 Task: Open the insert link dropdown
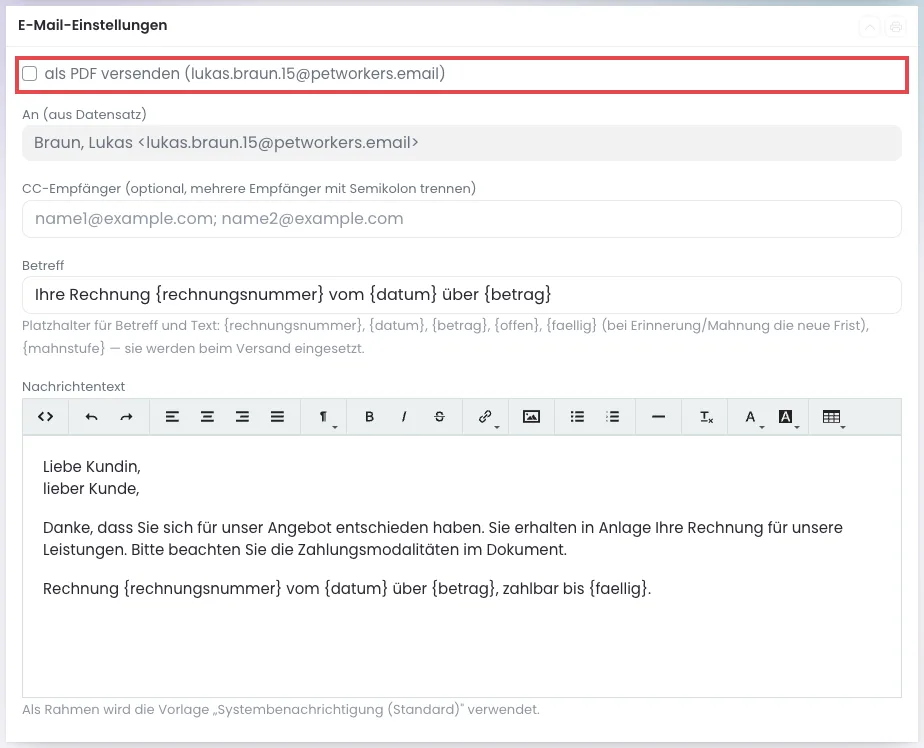pos(486,417)
